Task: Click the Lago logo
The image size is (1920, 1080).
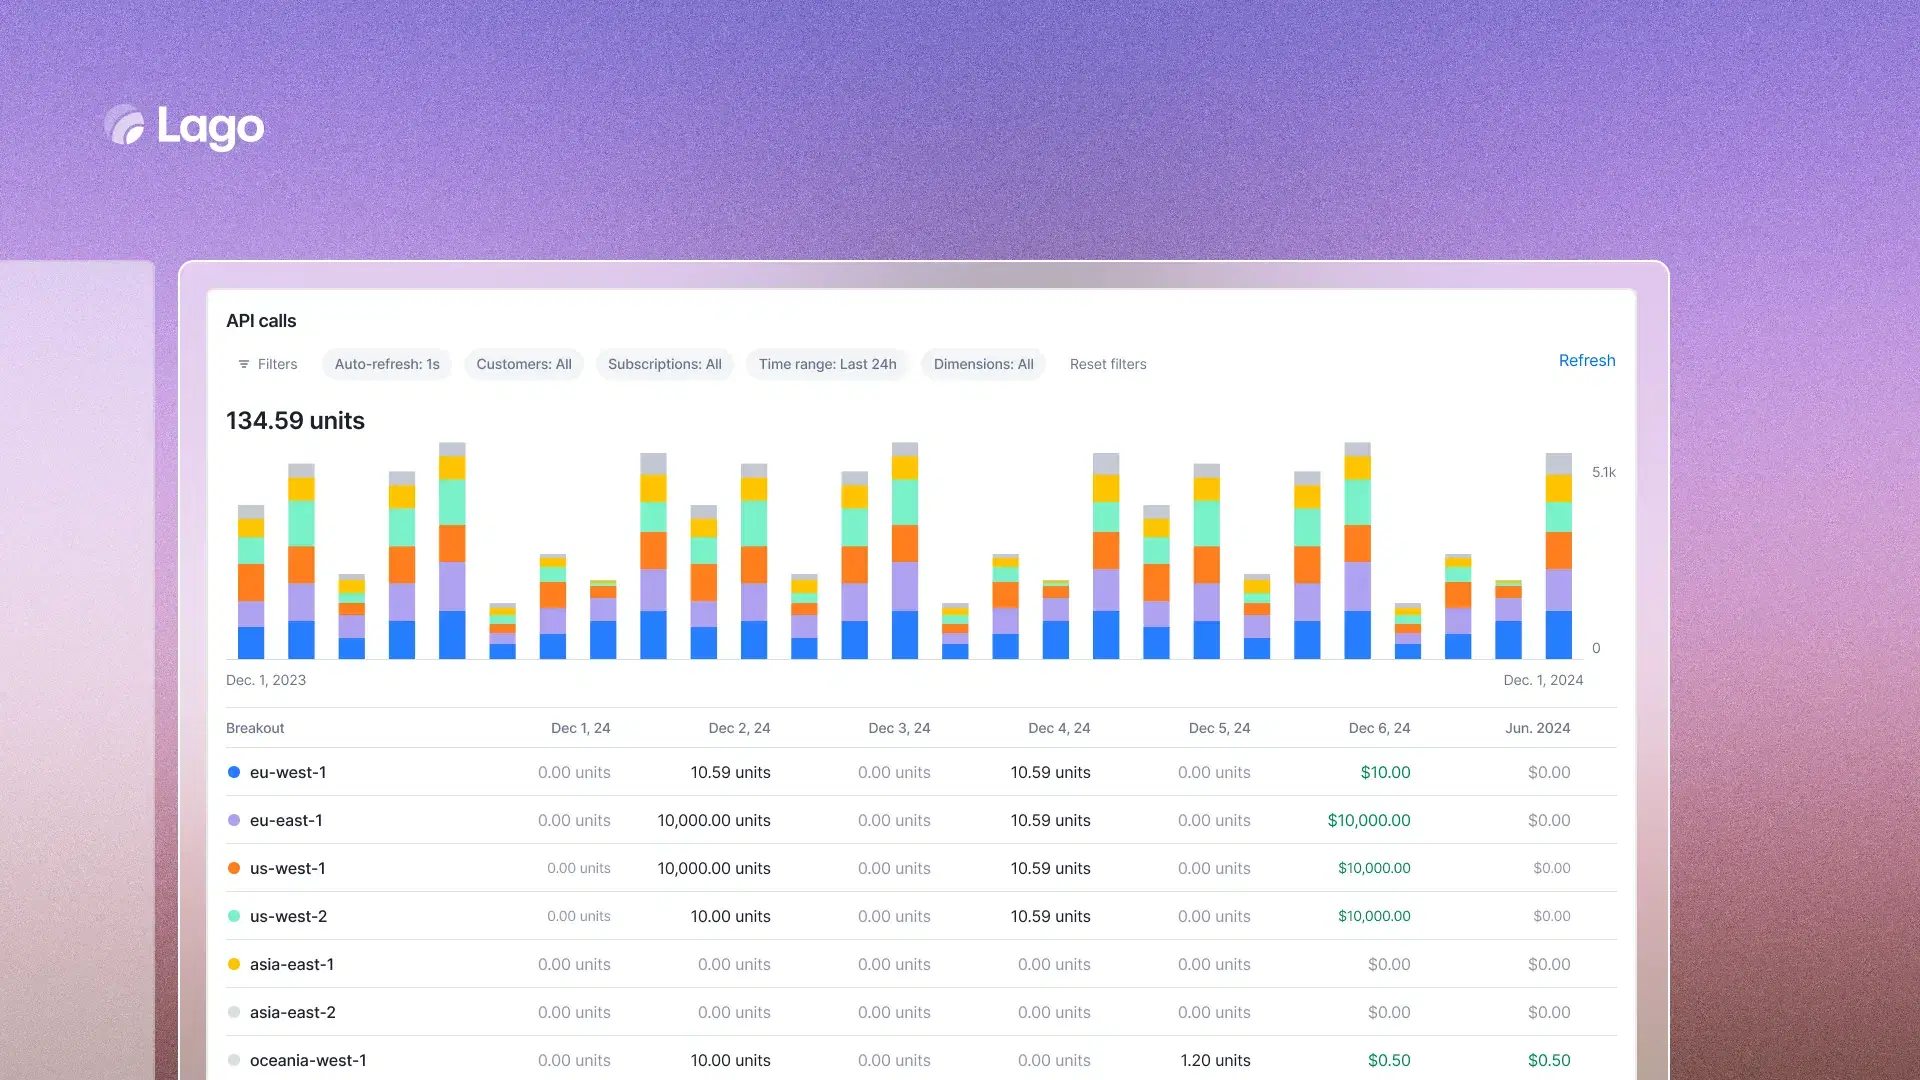Action: 184,126
